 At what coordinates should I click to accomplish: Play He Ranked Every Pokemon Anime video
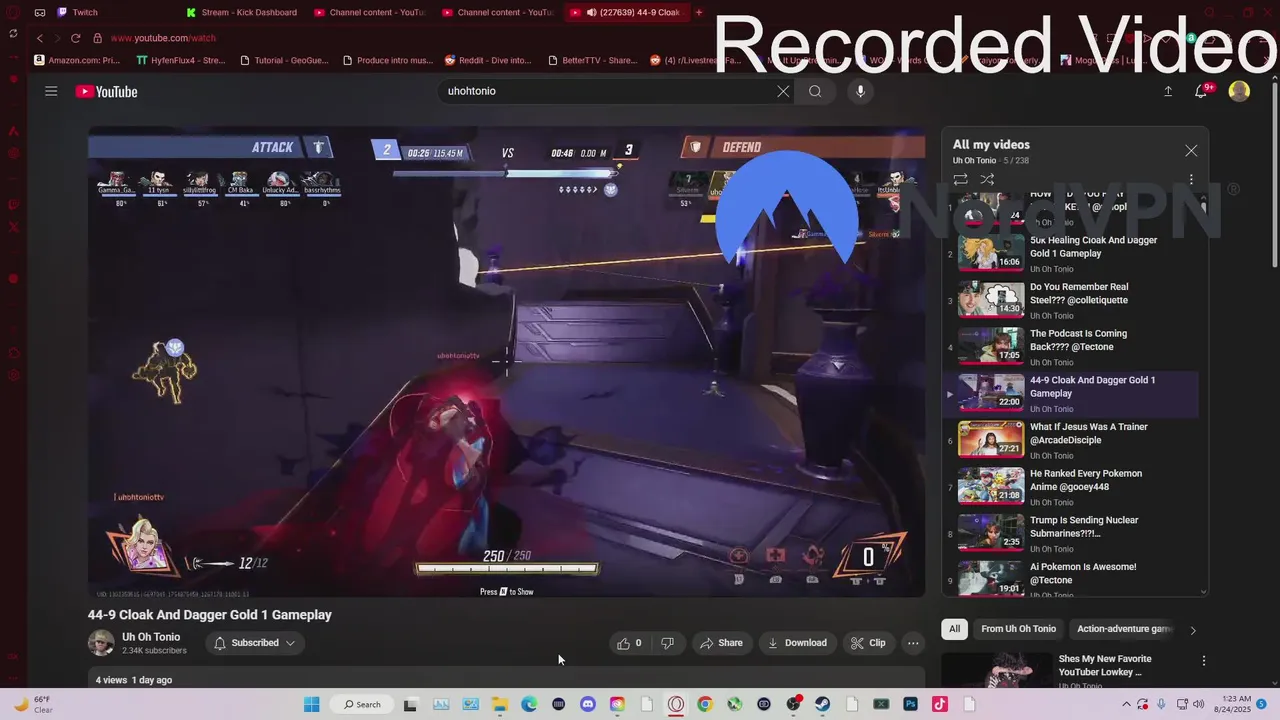1071,488
